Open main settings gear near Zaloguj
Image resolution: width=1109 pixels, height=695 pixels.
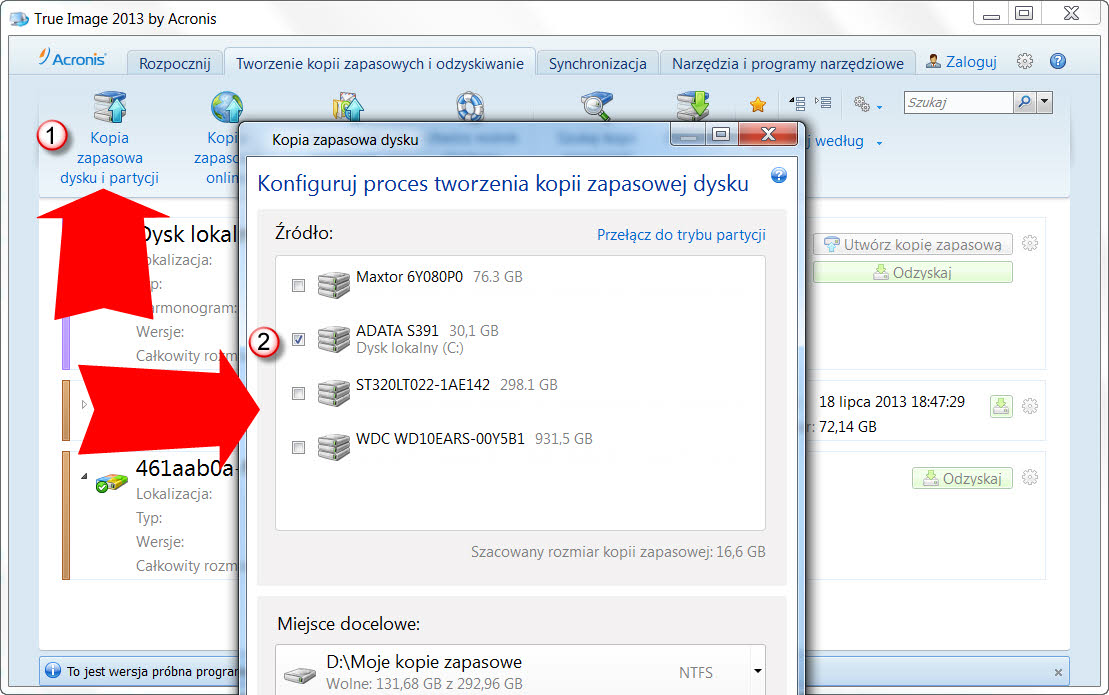point(1024,62)
